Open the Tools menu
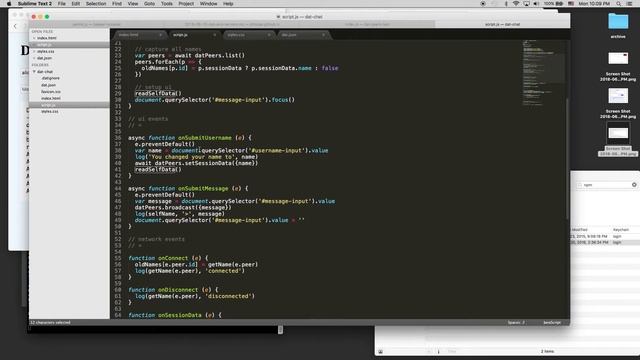 tap(167, 4)
